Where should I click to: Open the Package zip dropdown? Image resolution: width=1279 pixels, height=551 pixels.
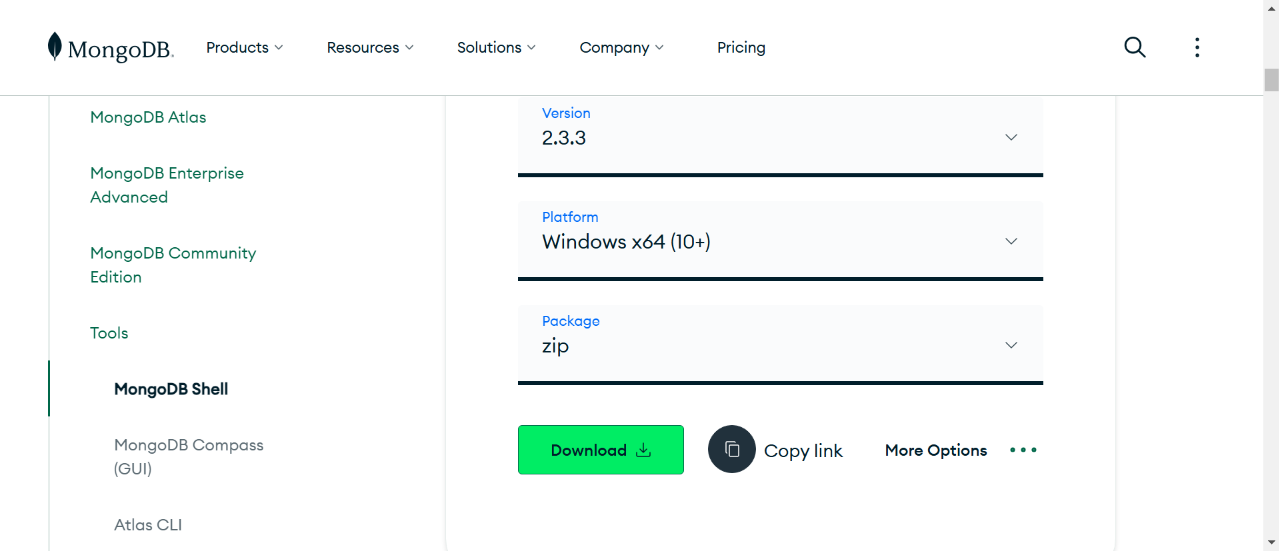[x=780, y=345]
